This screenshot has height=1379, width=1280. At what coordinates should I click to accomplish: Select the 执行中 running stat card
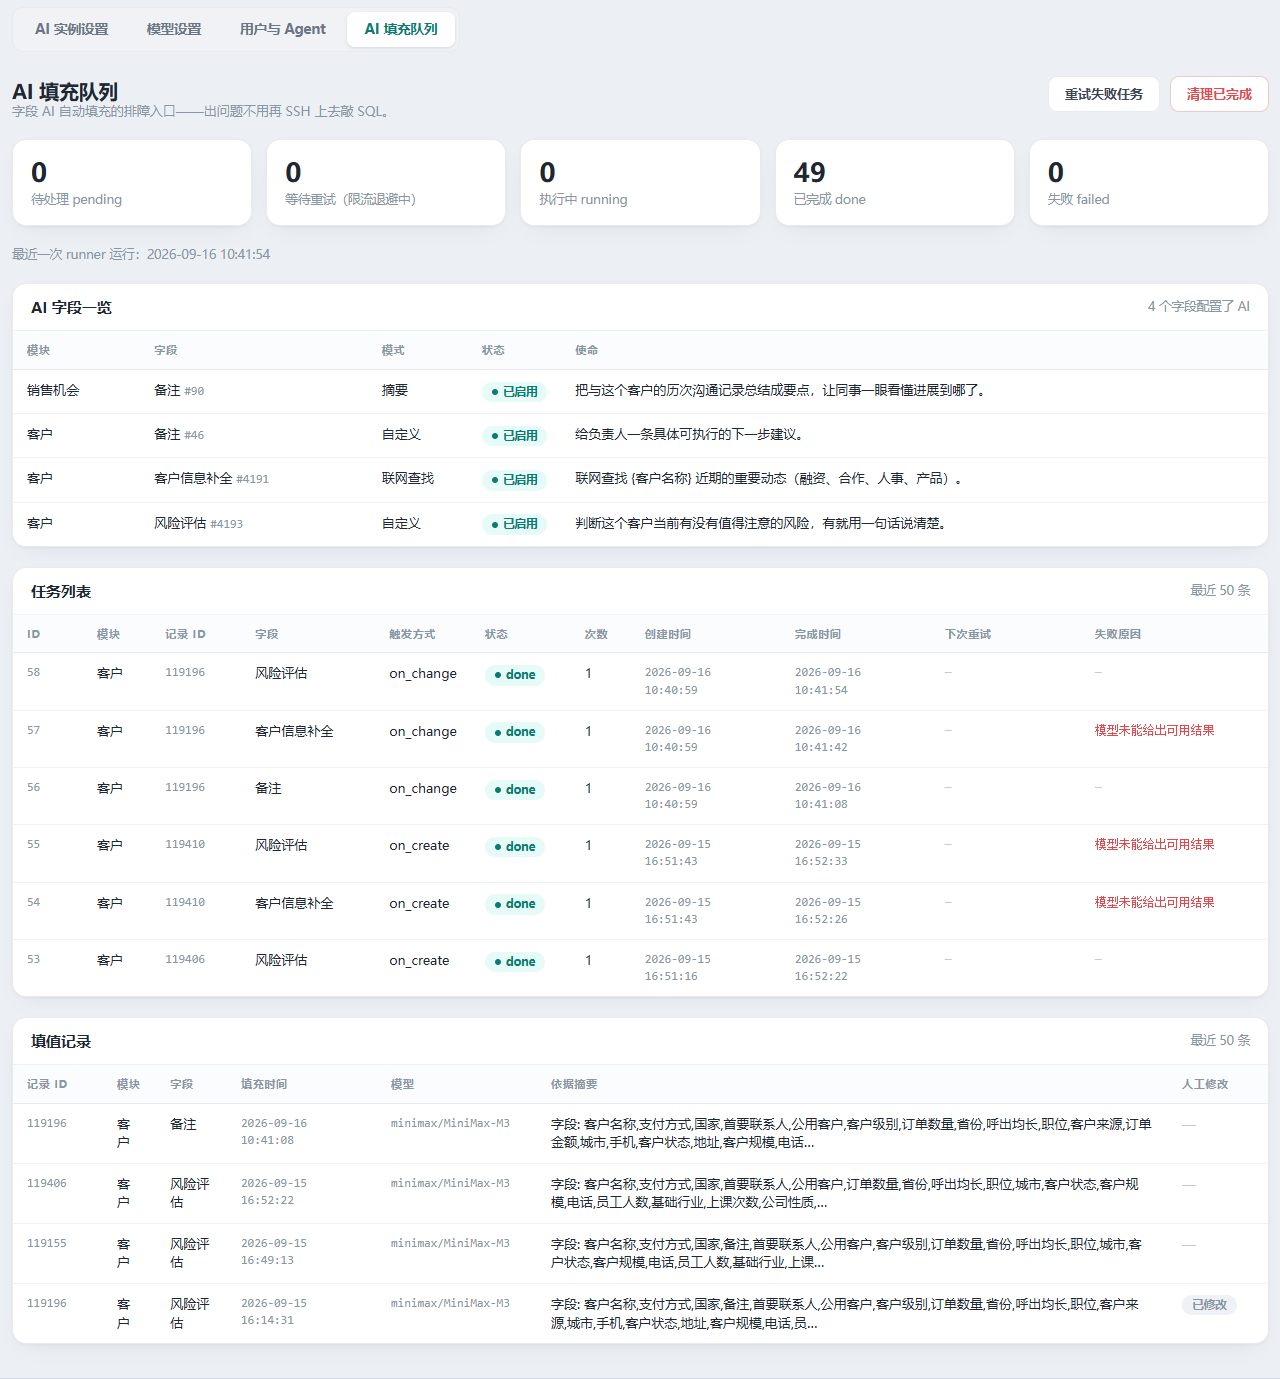(x=640, y=183)
